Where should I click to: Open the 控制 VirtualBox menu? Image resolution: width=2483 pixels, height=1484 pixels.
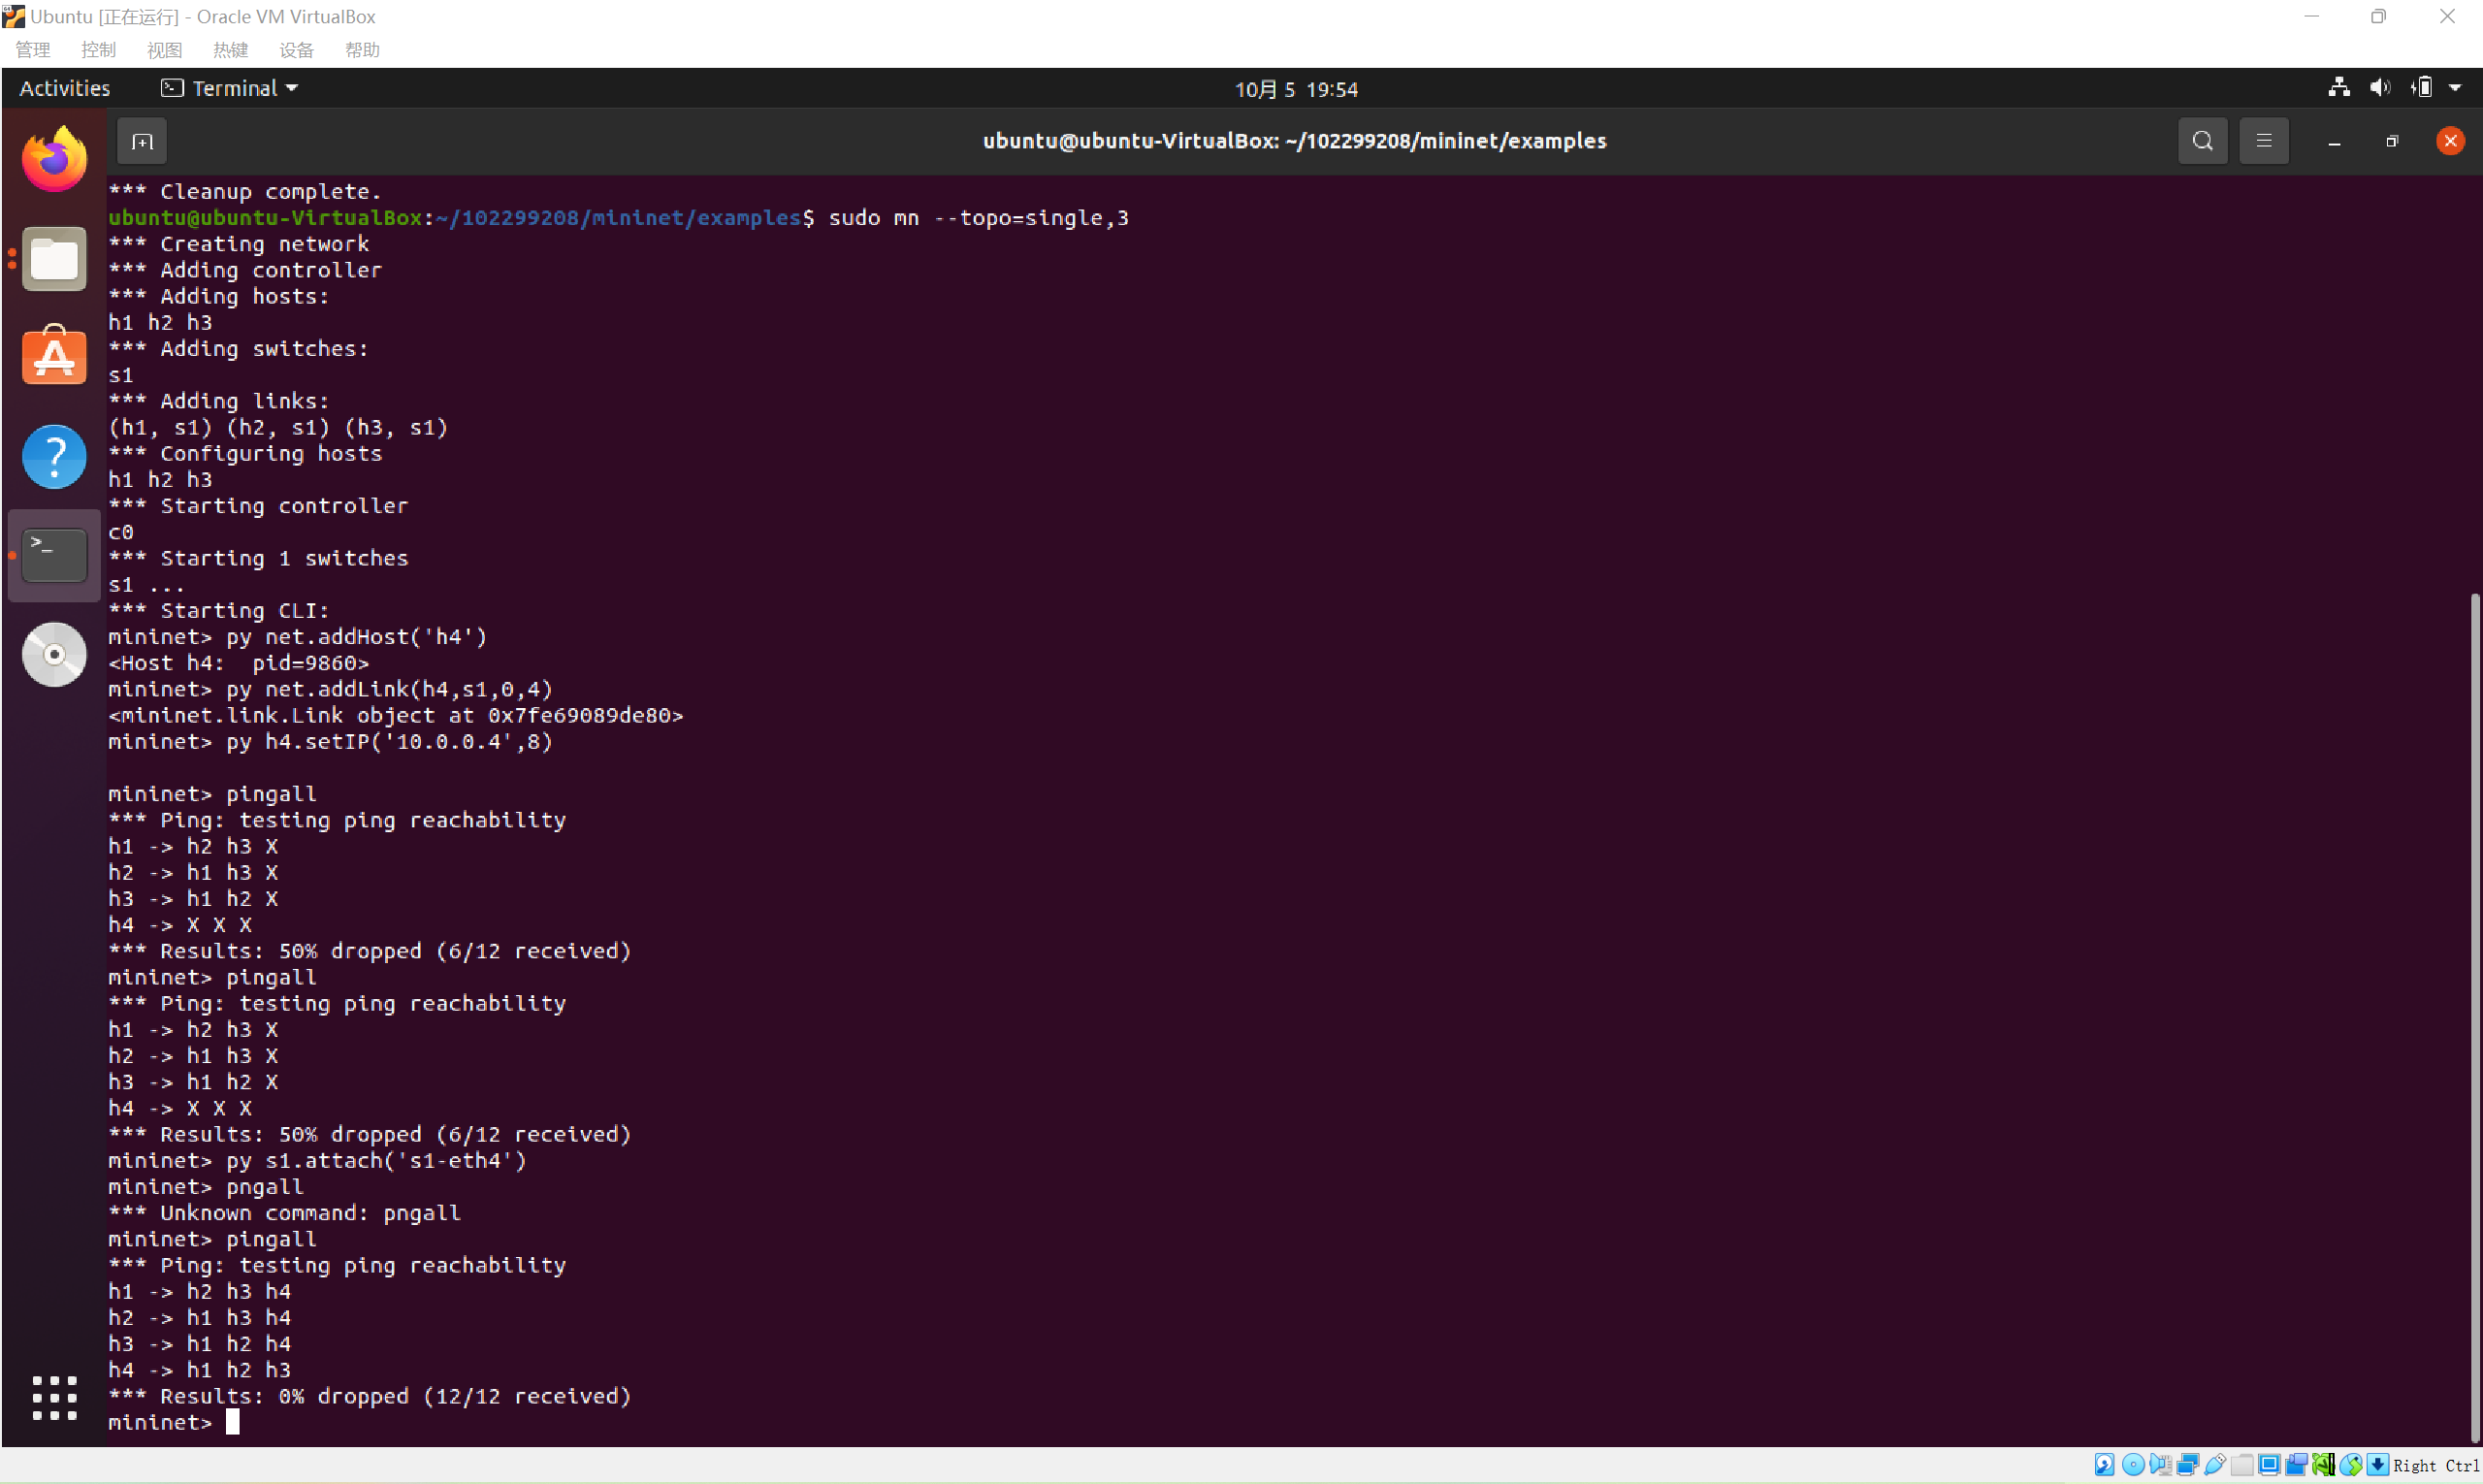click(x=98, y=50)
